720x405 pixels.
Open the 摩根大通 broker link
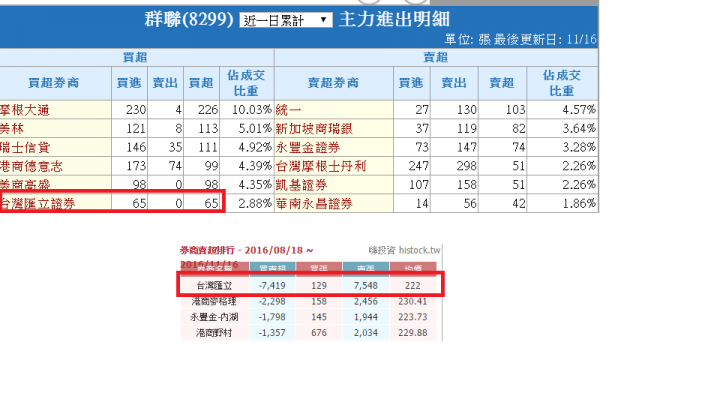point(25,110)
